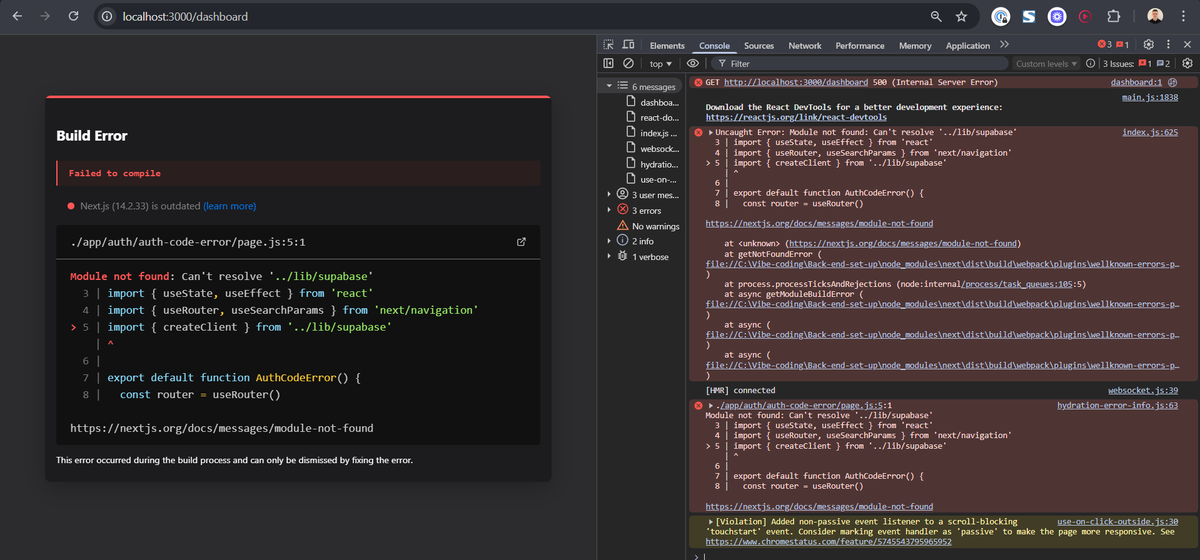Open DevTools settings gear in the tab bar

tap(1149, 45)
